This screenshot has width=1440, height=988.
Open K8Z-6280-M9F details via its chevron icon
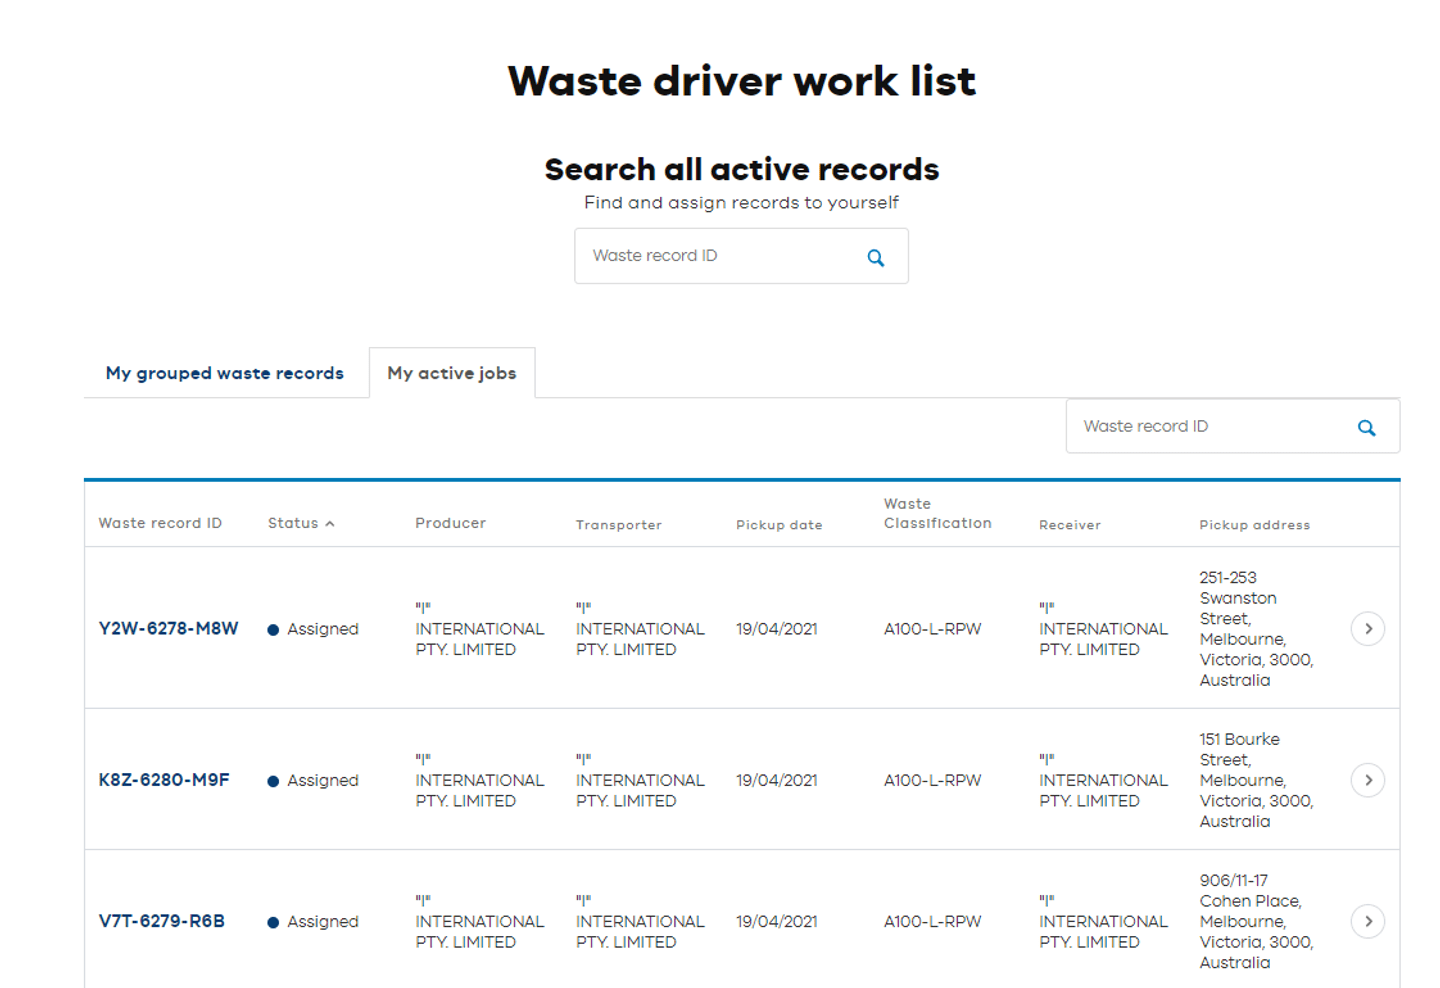pyautogui.click(x=1367, y=780)
